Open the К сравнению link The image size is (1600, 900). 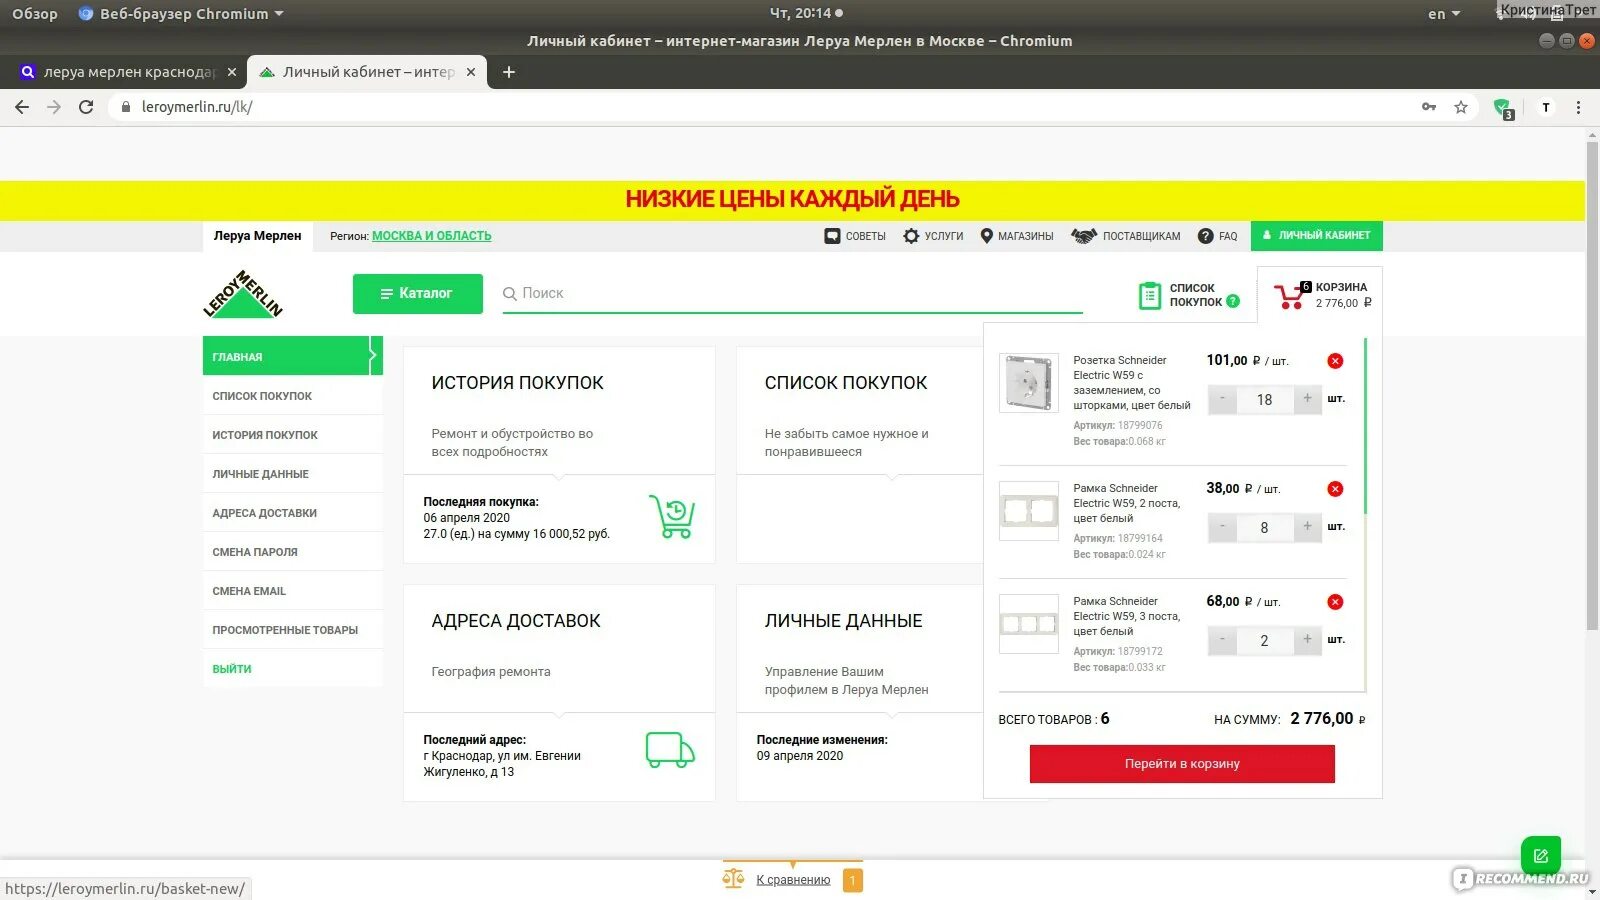(x=793, y=880)
